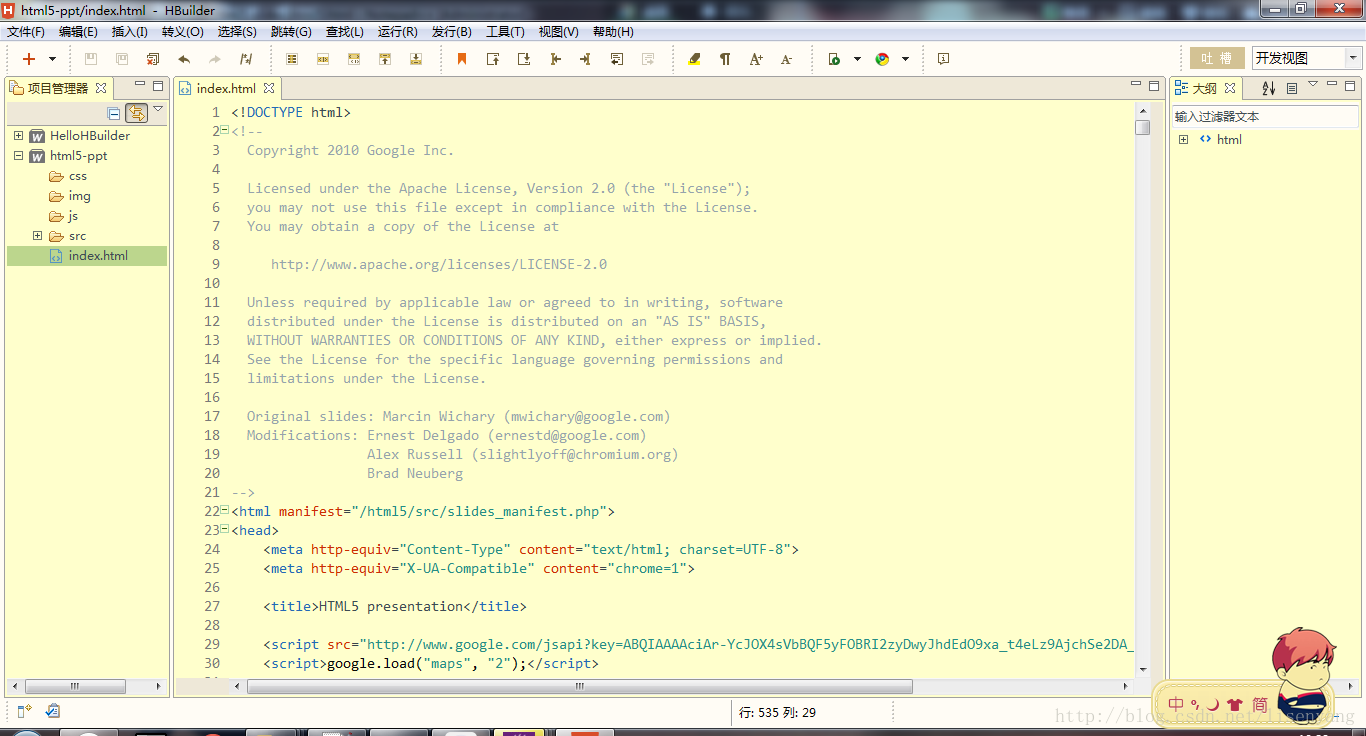Click the red plus New button
Viewport: 1366px width, 736px height.
tap(29, 59)
